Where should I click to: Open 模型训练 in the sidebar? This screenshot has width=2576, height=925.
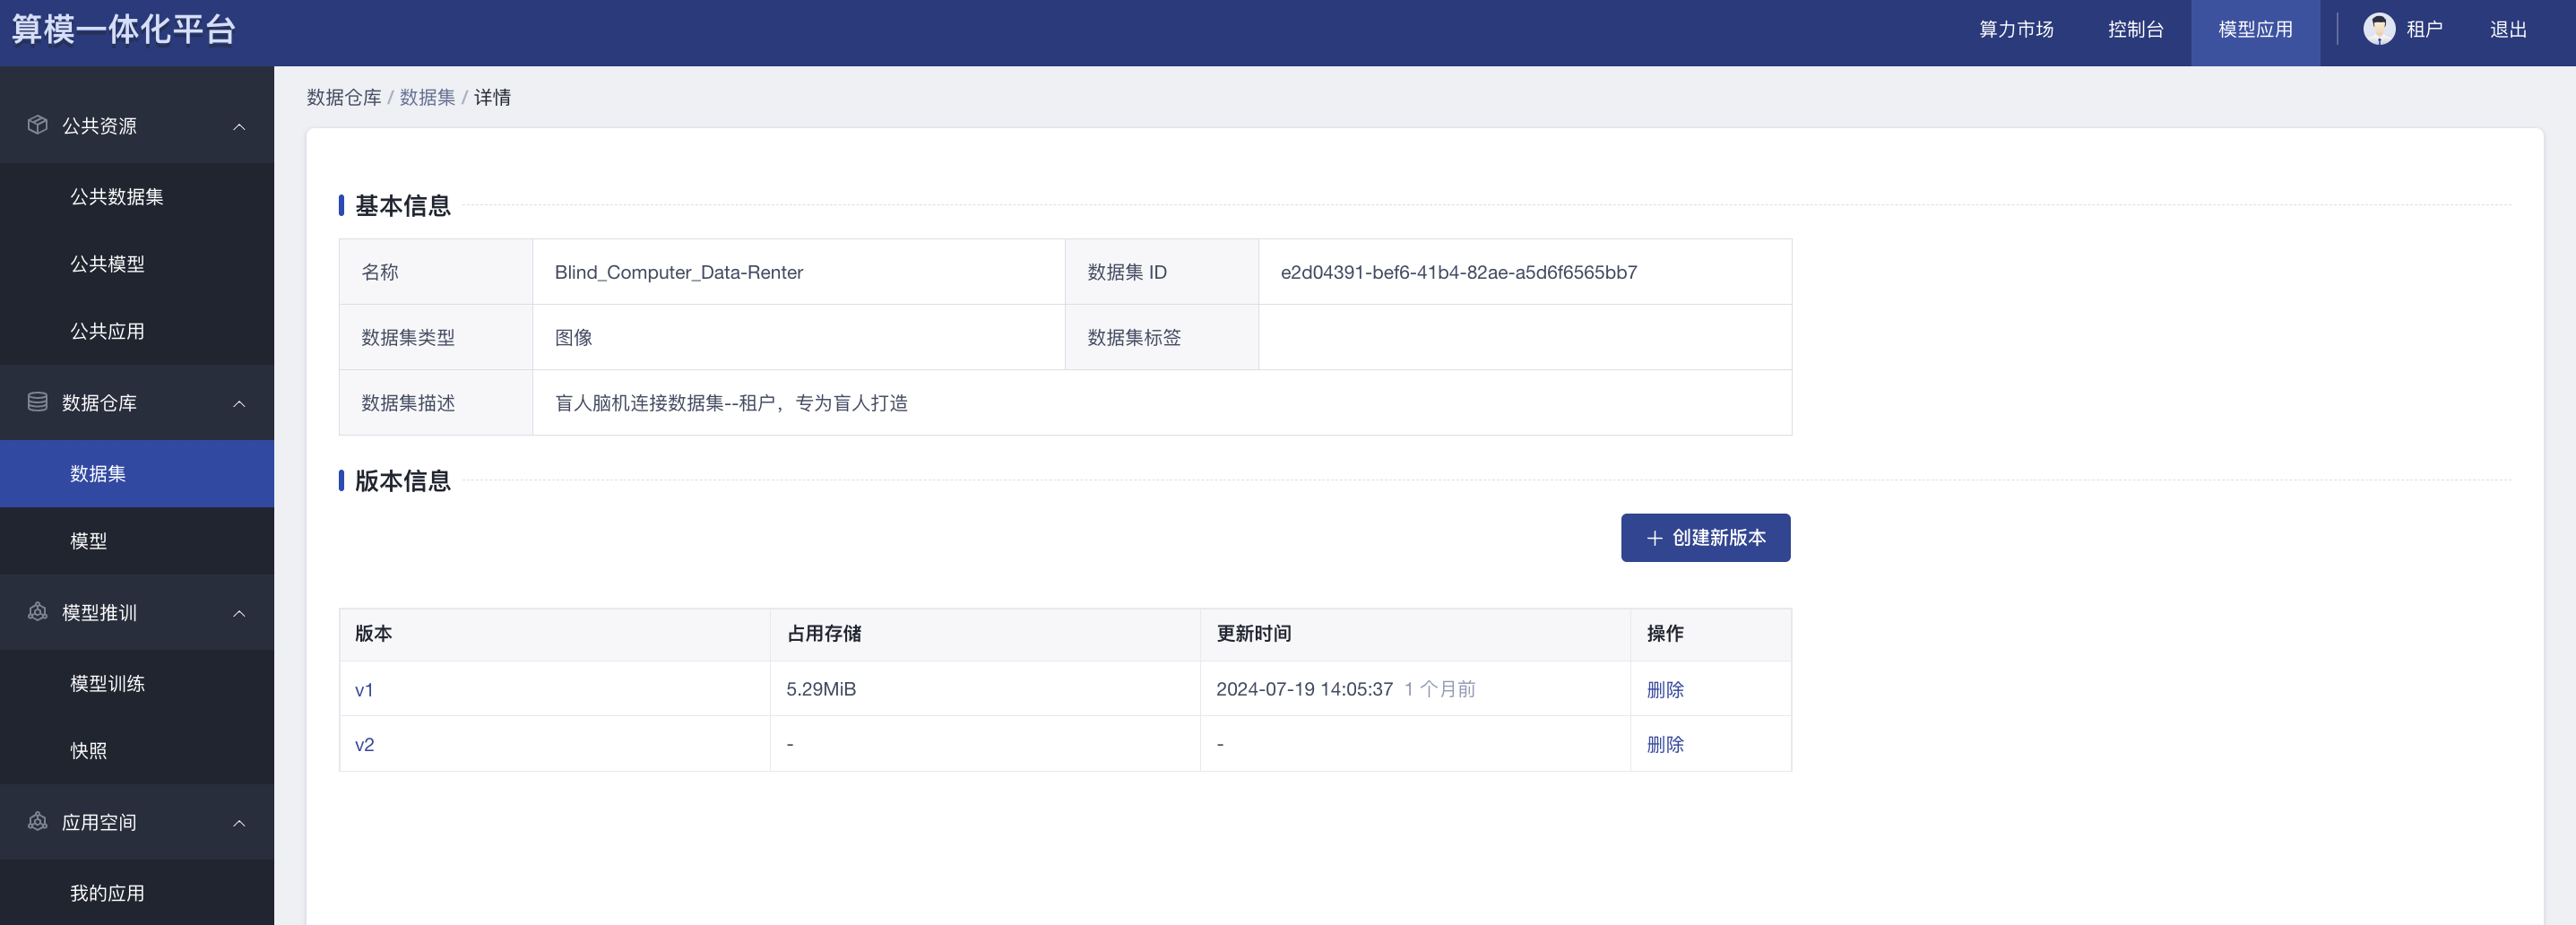108,684
